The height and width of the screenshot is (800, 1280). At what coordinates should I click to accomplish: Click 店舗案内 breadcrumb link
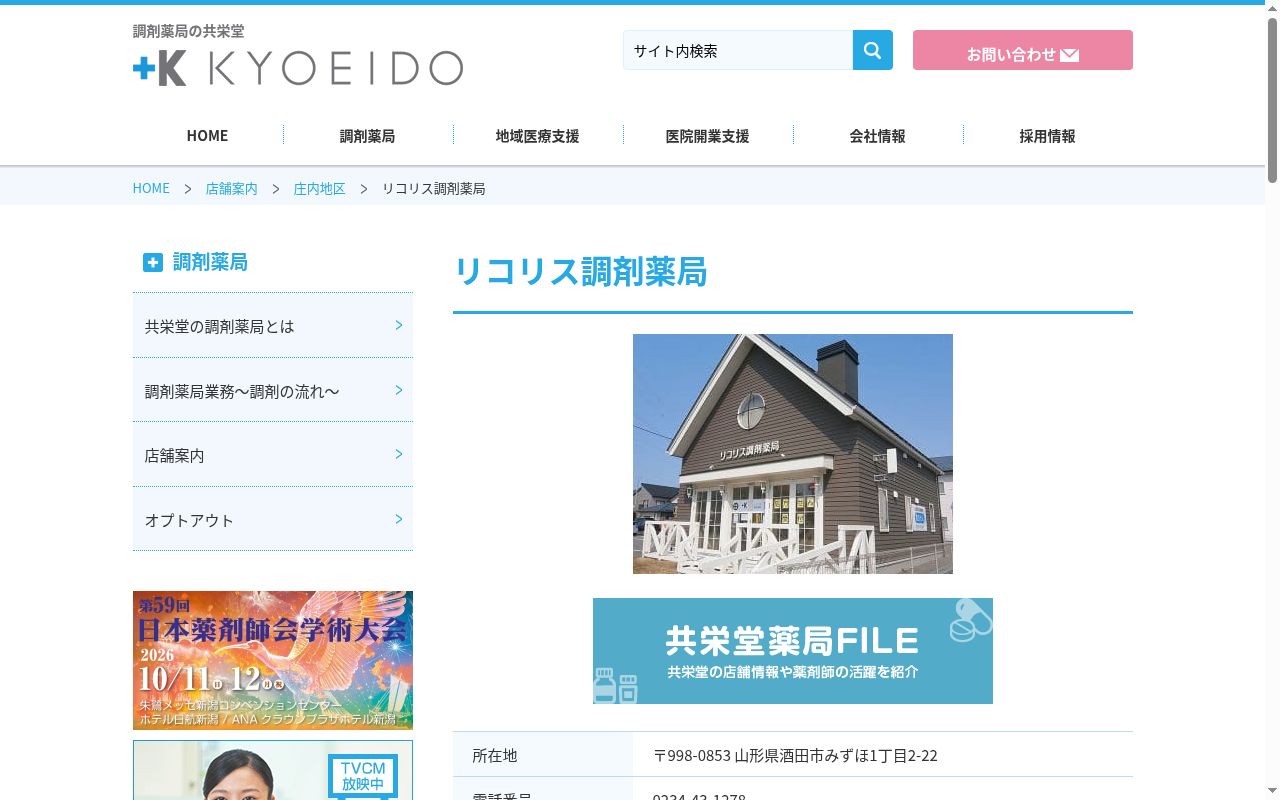tap(231, 188)
